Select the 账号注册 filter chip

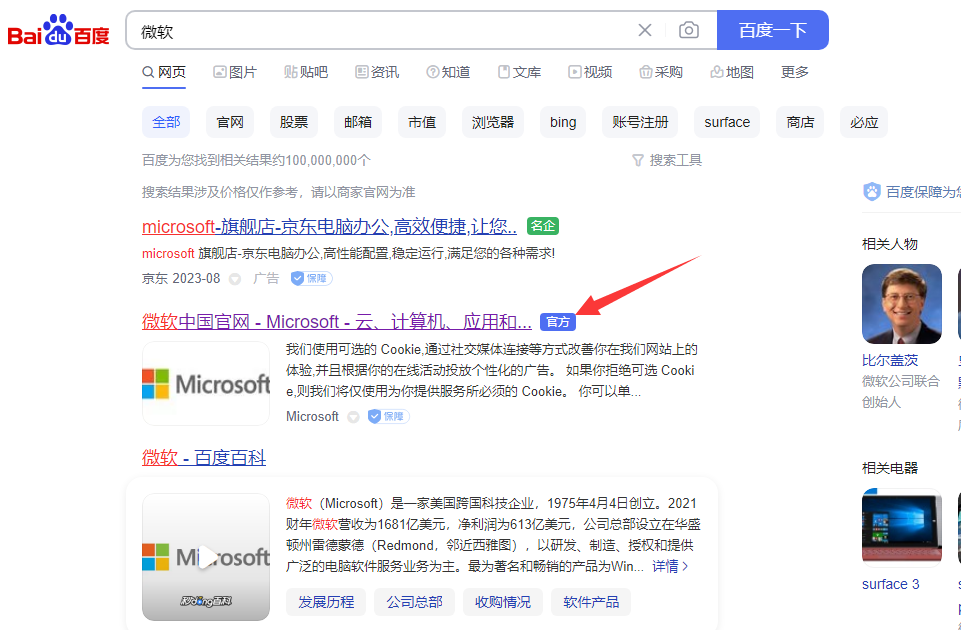pyautogui.click(x=640, y=122)
